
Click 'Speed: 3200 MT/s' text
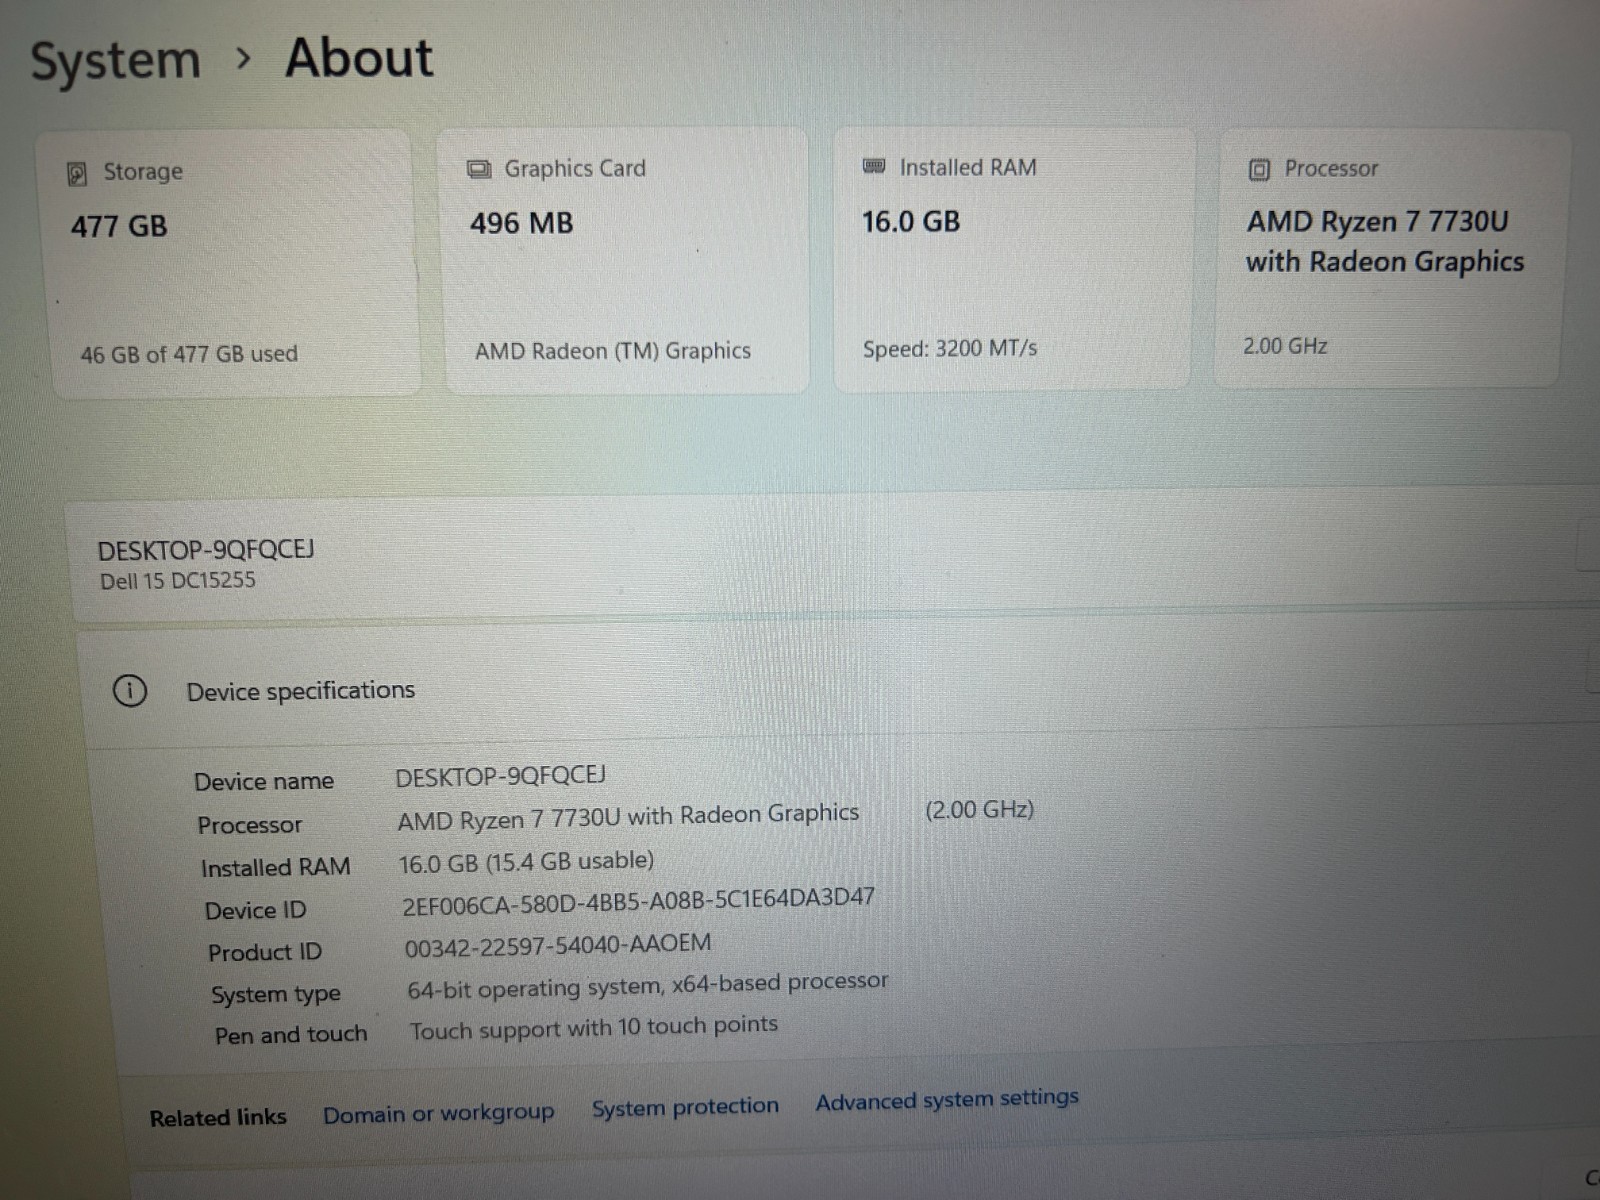(x=950, y=348)
